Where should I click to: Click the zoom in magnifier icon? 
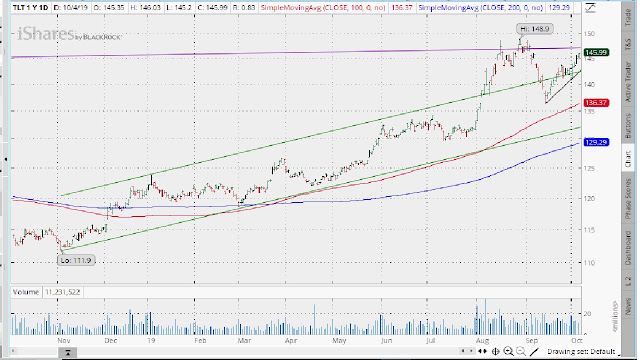[508, 351]
